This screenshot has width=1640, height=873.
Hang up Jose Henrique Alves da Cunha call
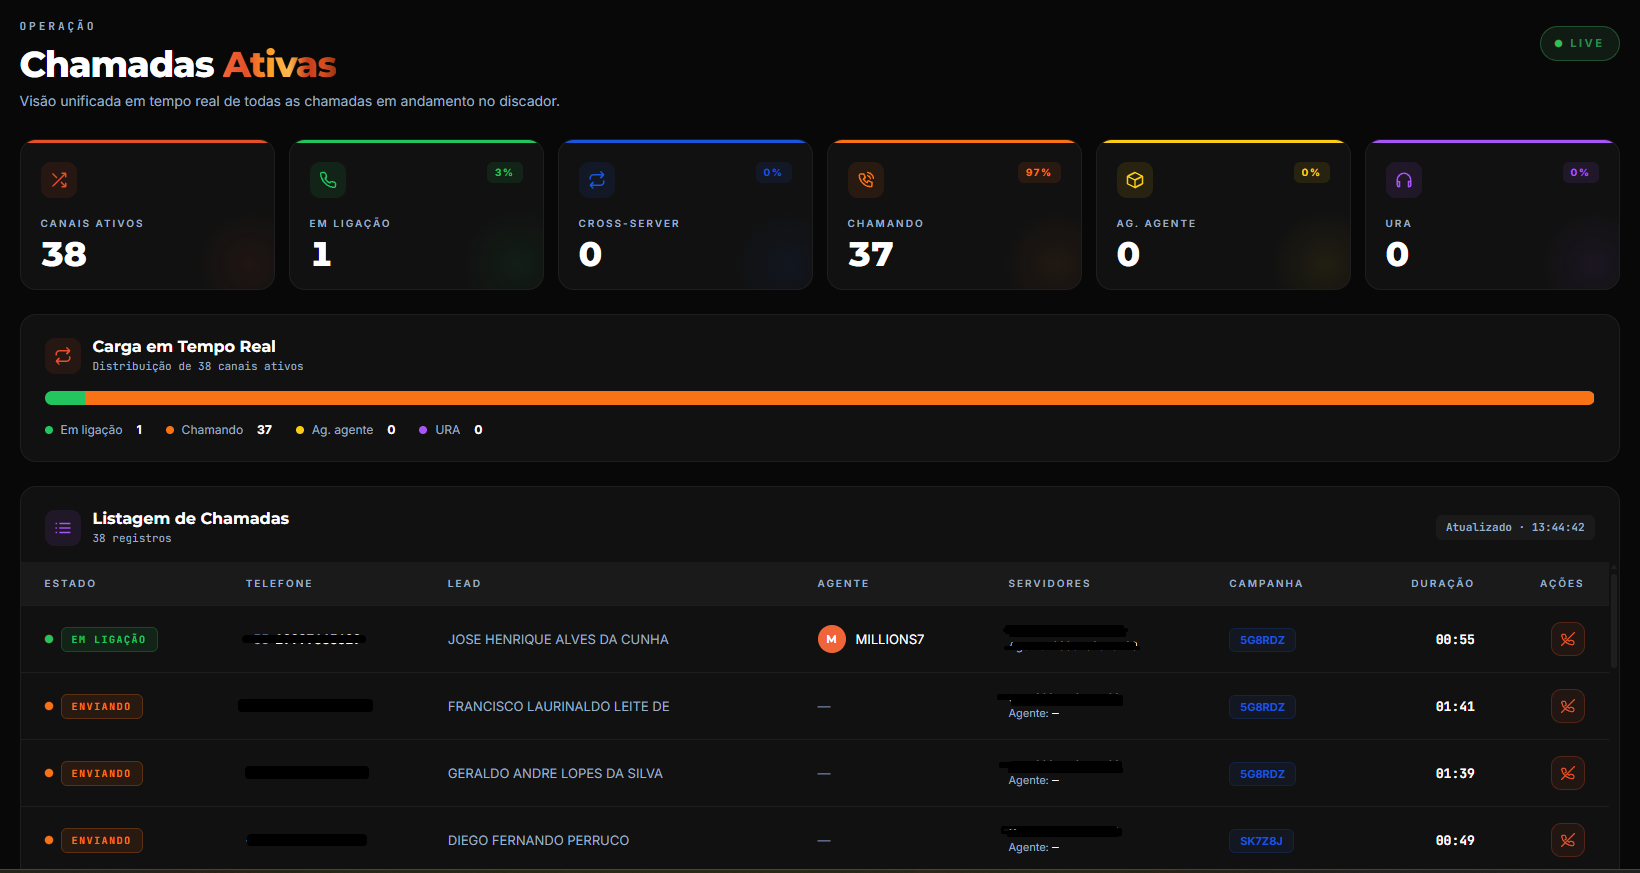pyautogui.click(x=1568, y=639)
